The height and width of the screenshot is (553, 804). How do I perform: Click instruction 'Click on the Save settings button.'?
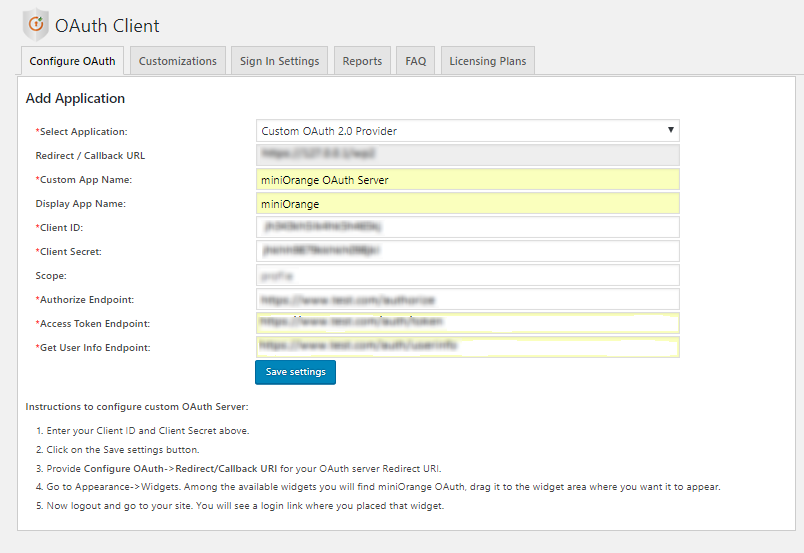coord(123,450)
